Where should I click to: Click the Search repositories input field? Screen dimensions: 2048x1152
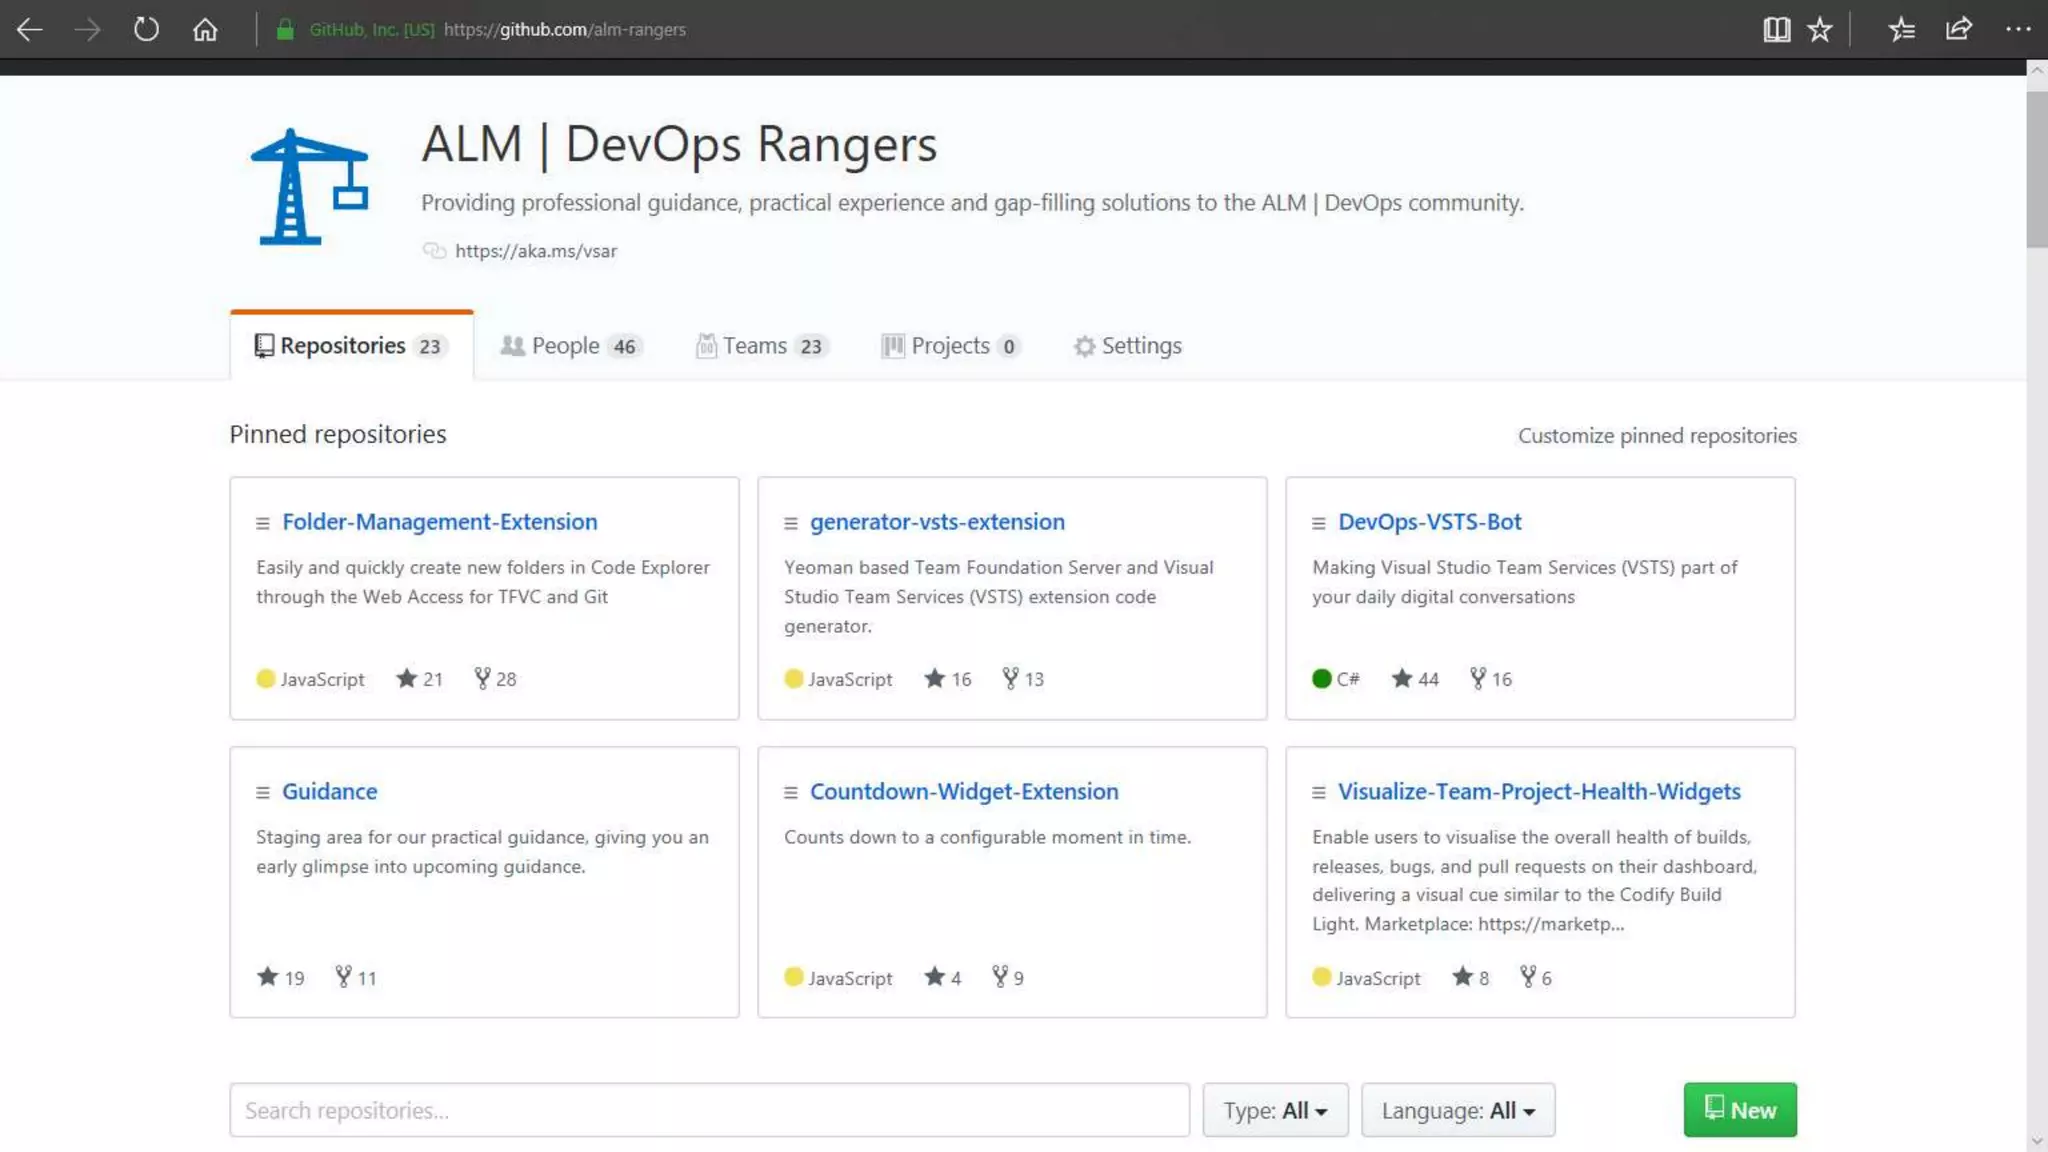tap(709, 1110)
